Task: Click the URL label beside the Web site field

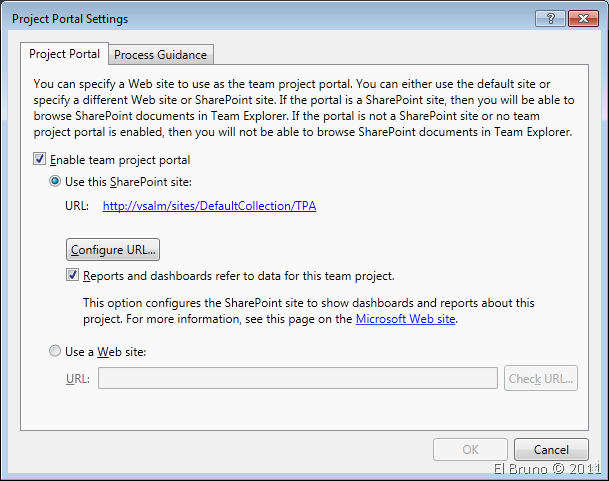Action: click(x=77, y=378)
